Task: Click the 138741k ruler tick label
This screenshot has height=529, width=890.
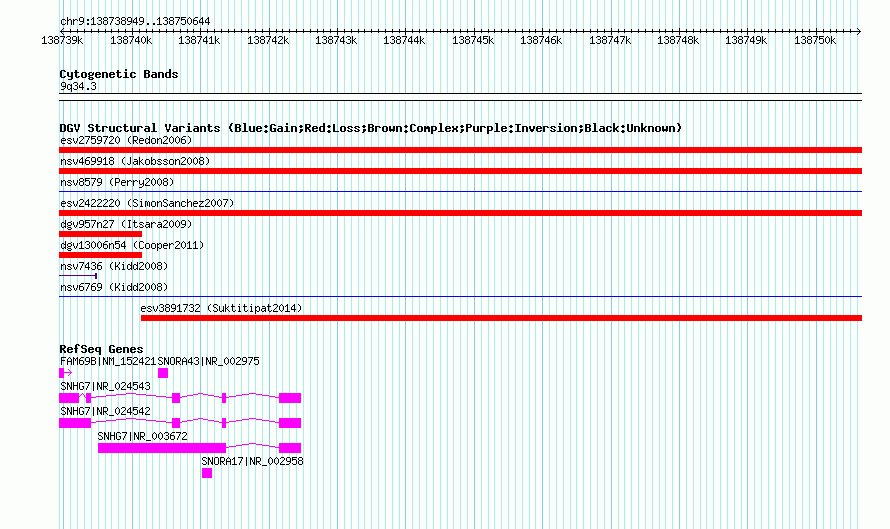Action: click(x=199, y=40)
